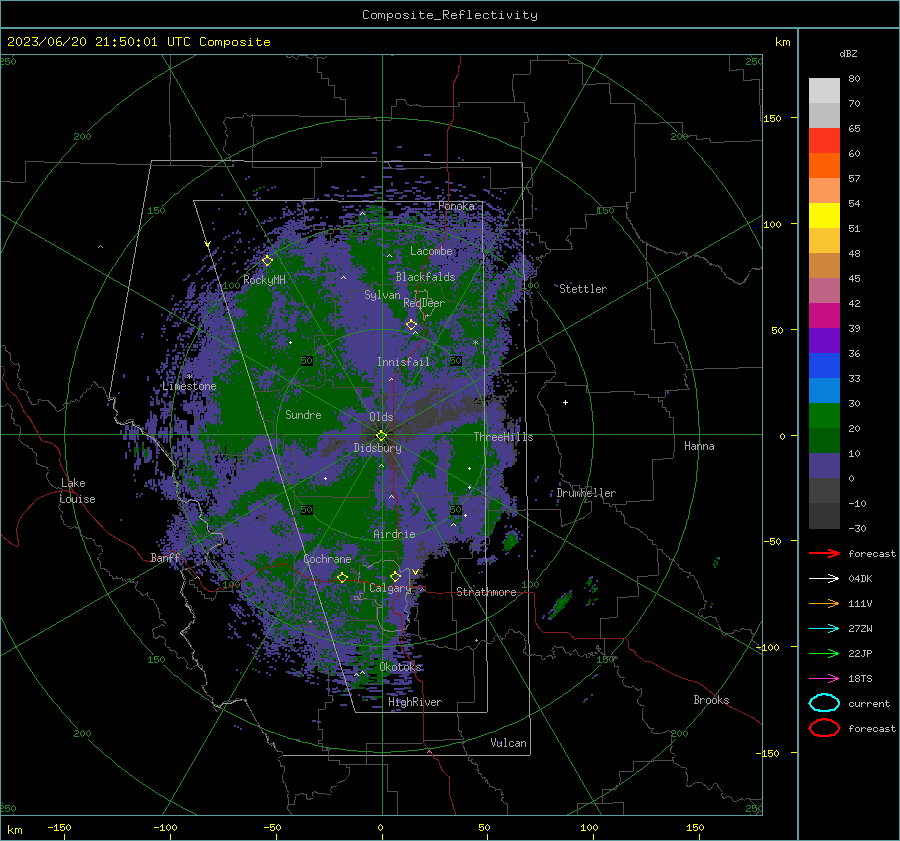Click the RedDeer city label
Screen dimensions: 900x841
click(x=424, y=303)
